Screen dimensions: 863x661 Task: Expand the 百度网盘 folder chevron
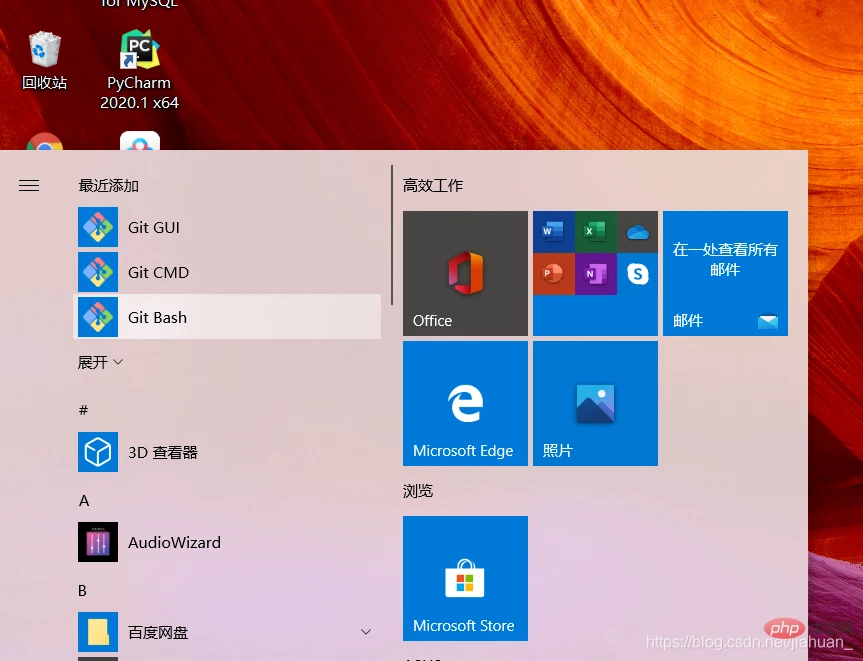coord(366,632)
